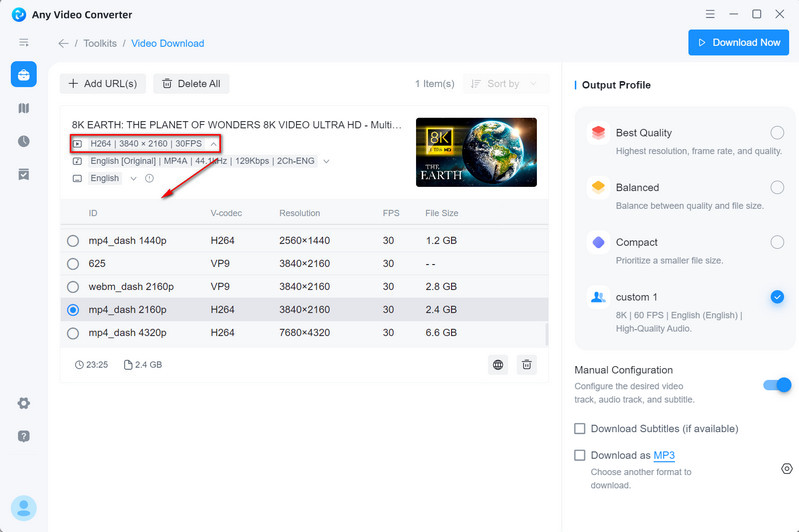Screen dimensions: 799x532
Task: Enable Download as MP3 checkbox
Action: pyautogui.click(x=579, y=455)
